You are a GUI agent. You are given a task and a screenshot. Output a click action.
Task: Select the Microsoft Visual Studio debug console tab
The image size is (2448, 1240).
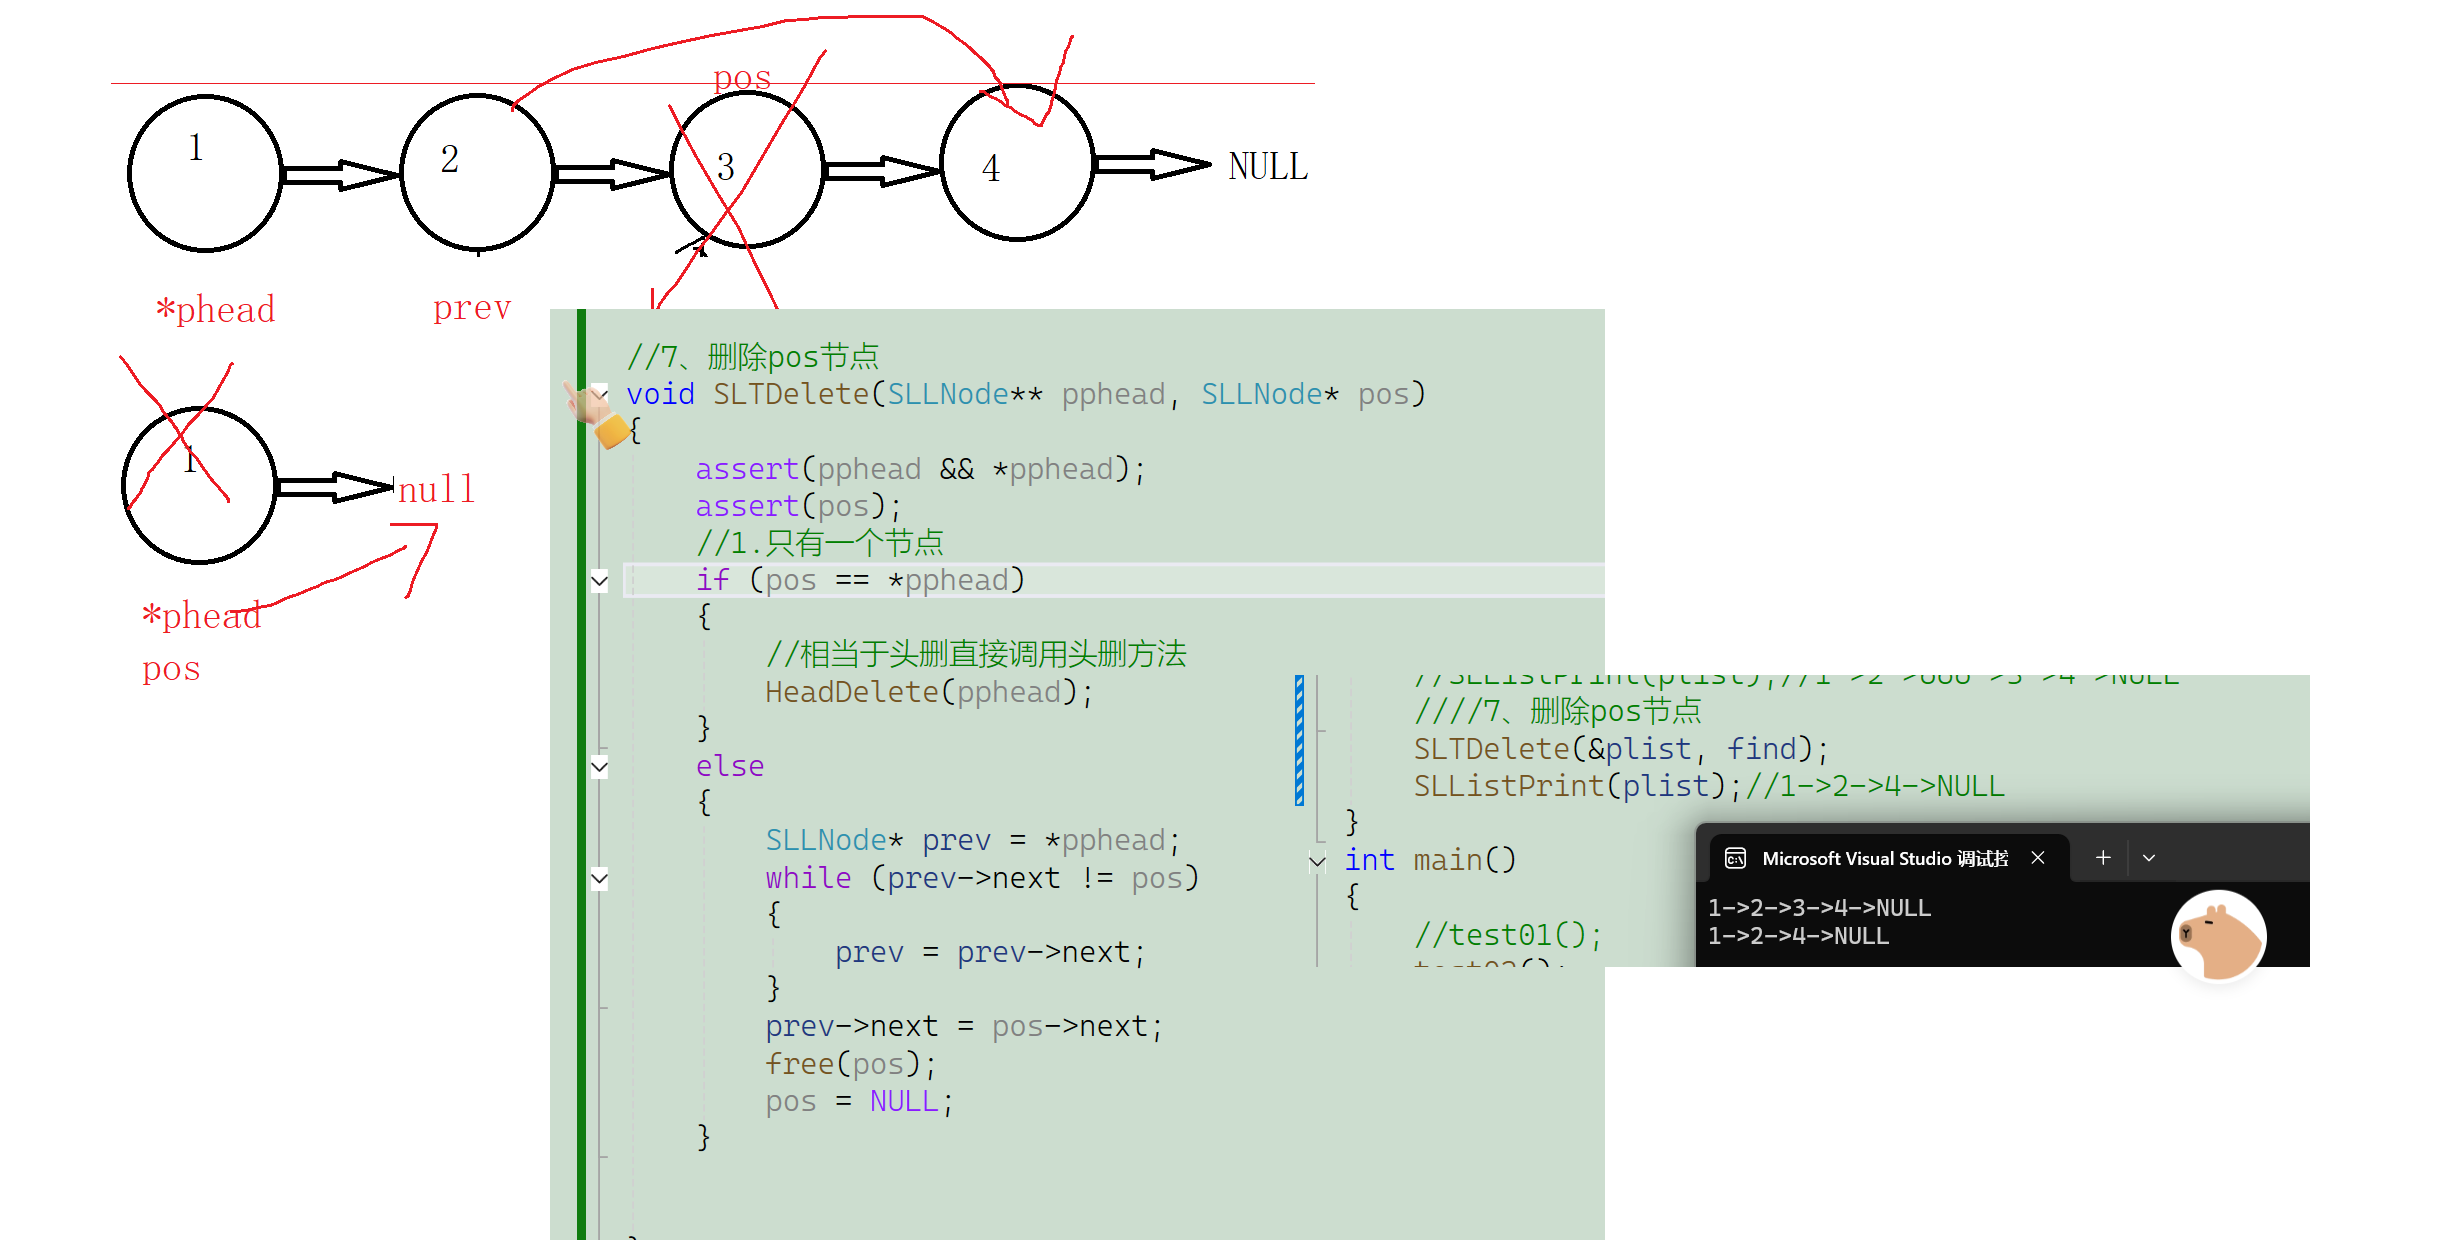click(1883, 858)
